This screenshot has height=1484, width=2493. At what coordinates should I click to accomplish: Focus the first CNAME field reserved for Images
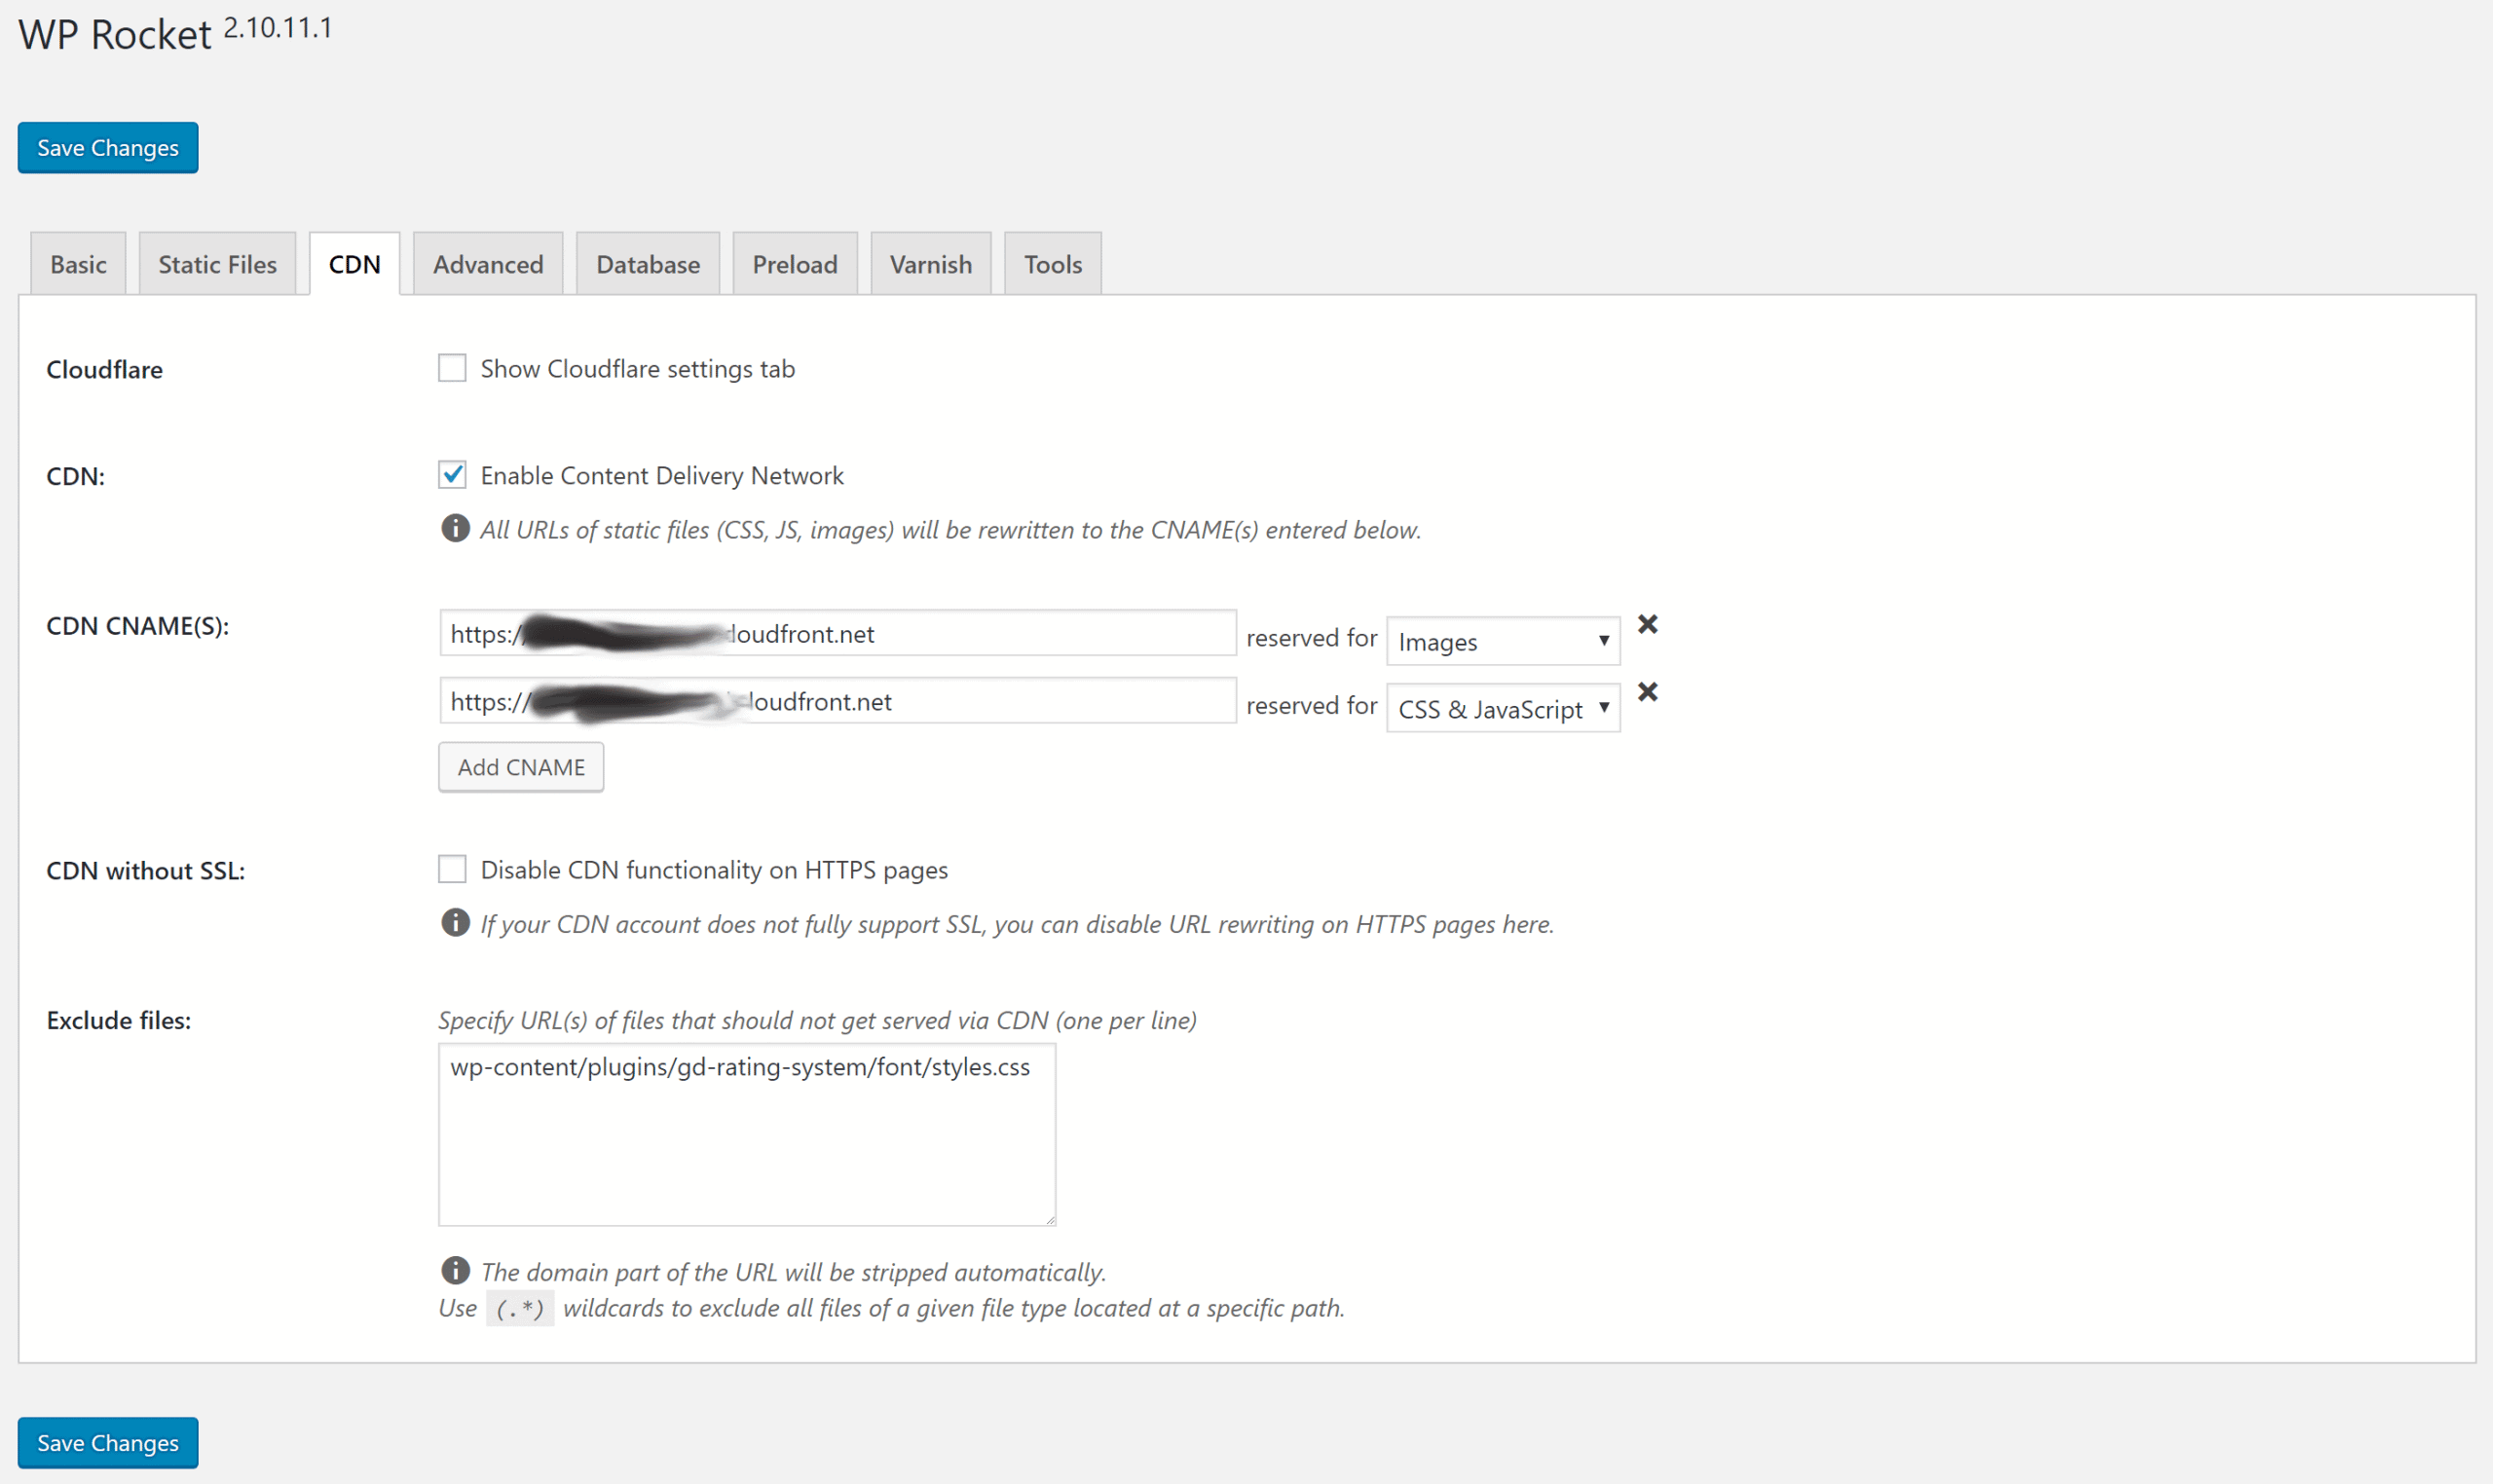(x=838, y=633)
